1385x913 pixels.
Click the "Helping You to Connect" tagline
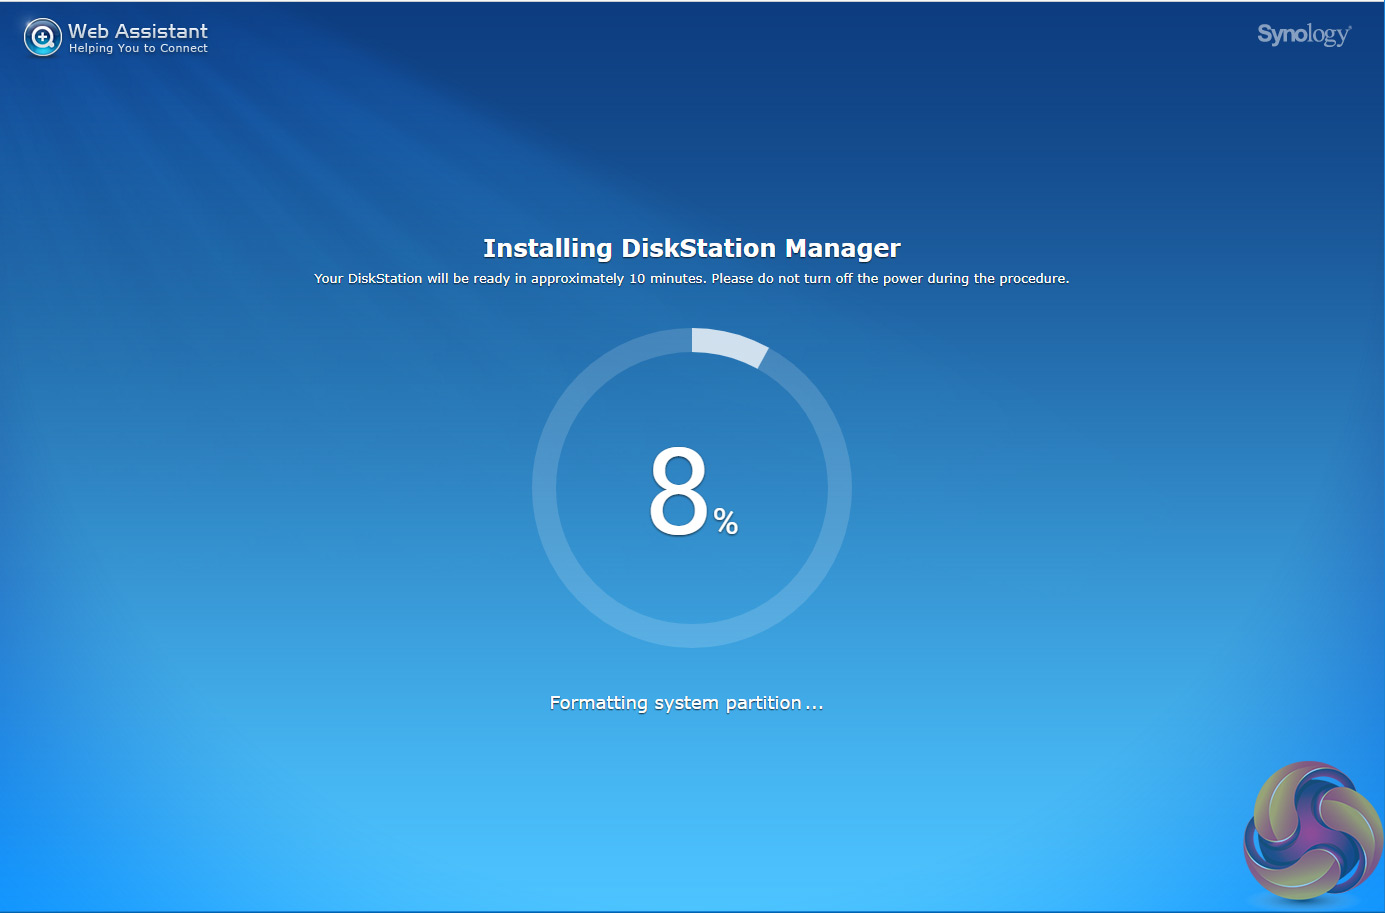(138, 48)
